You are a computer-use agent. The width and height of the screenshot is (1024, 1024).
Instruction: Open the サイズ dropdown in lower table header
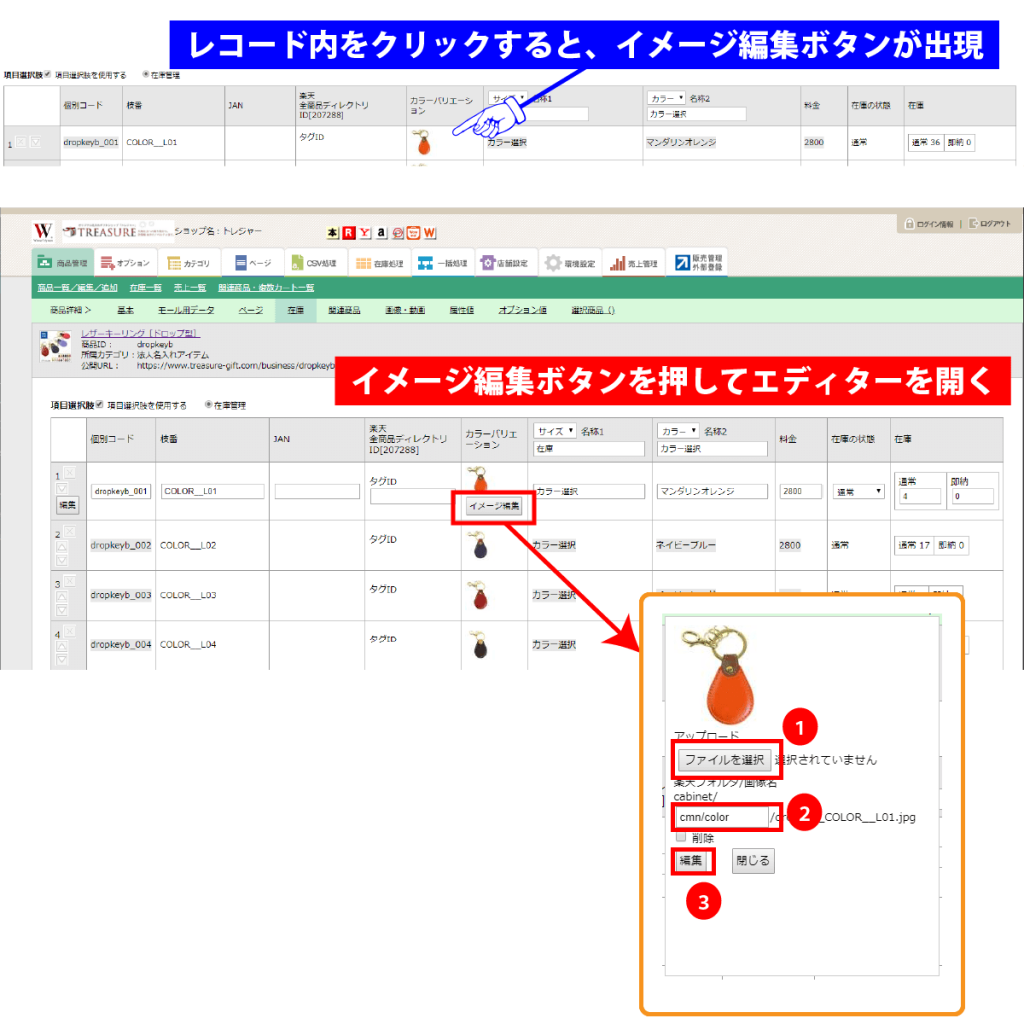click(x=556, y=431)
